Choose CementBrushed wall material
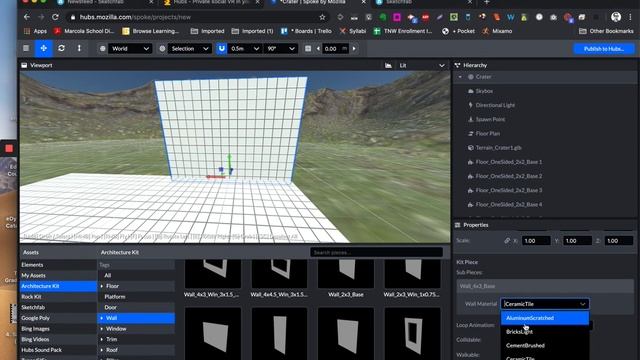This screenshot has height=360, width=640. tap(545, 346)
